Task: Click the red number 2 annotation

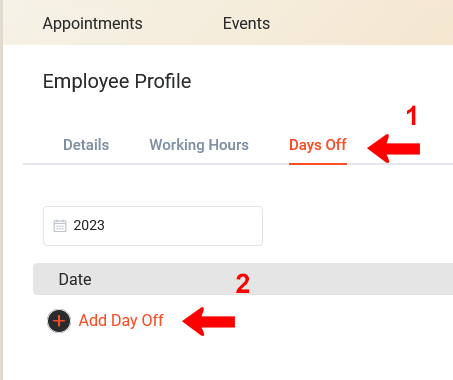Action: 243,284
